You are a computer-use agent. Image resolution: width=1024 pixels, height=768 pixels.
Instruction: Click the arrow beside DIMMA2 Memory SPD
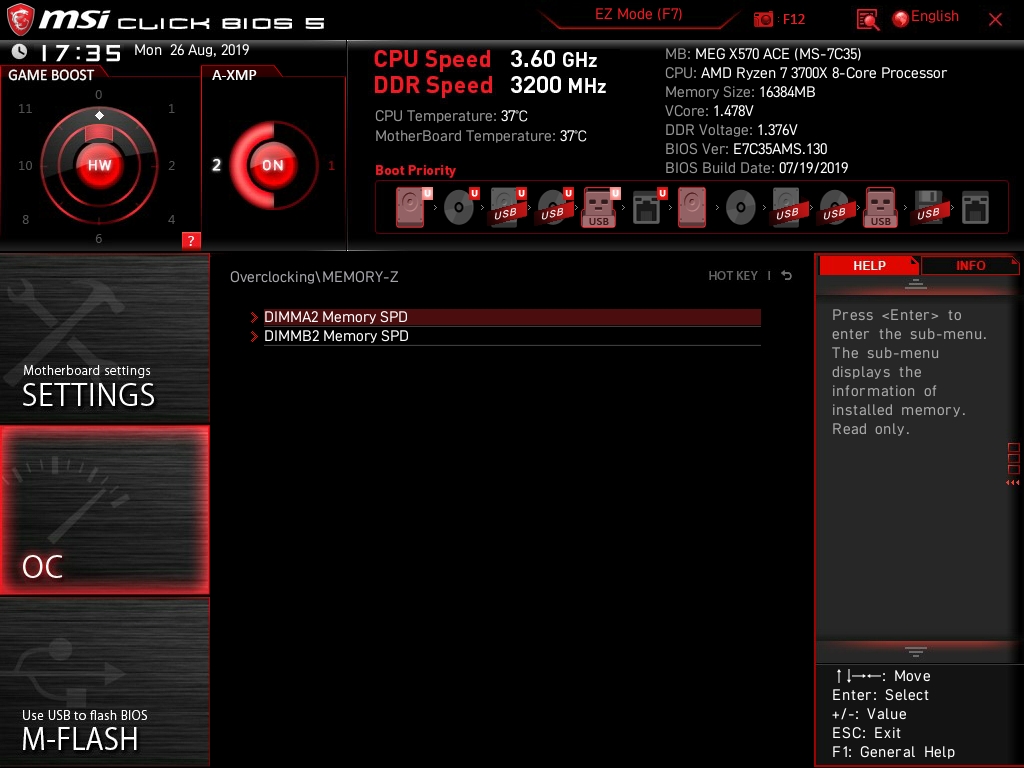coord(254,317)
